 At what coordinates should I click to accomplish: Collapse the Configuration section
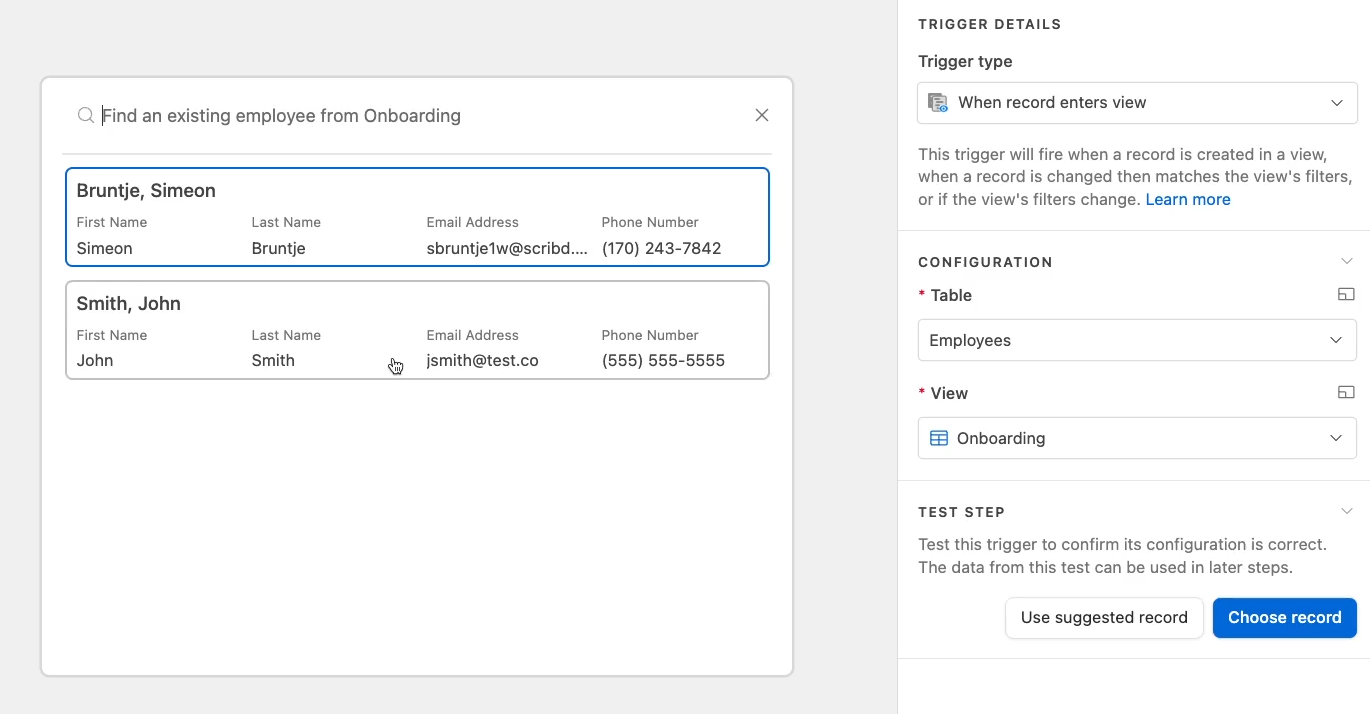click(1346, 261)
